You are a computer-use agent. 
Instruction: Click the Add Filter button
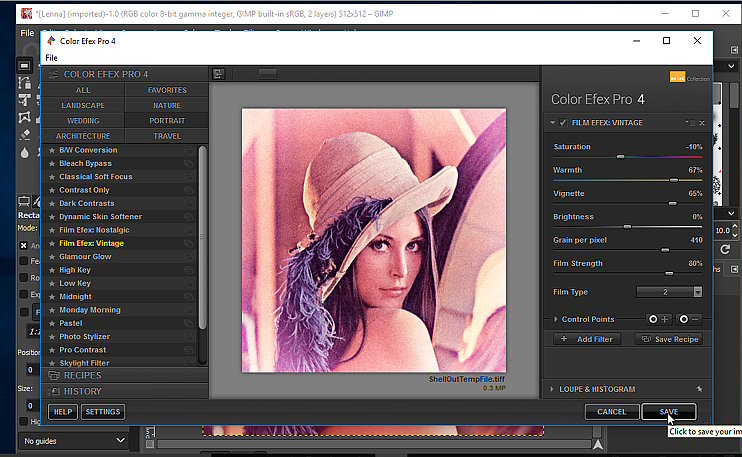(x=587, y=339)
